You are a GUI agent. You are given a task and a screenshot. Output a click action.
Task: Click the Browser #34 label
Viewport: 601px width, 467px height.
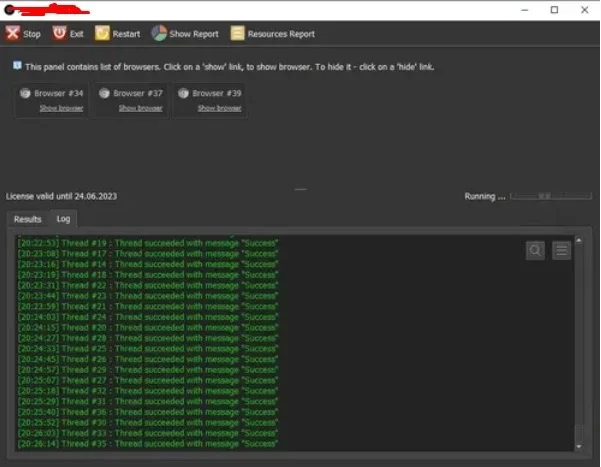point(59,93)
